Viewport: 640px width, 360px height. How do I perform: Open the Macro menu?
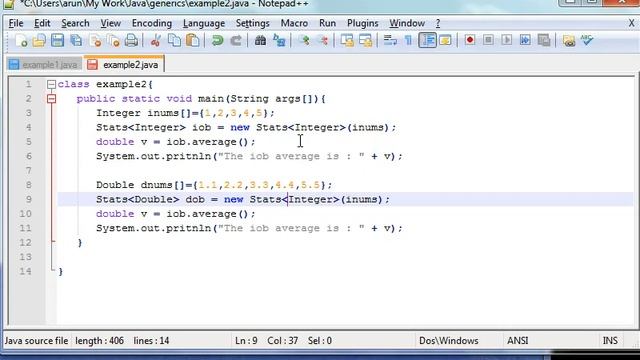tap(294, 23)
